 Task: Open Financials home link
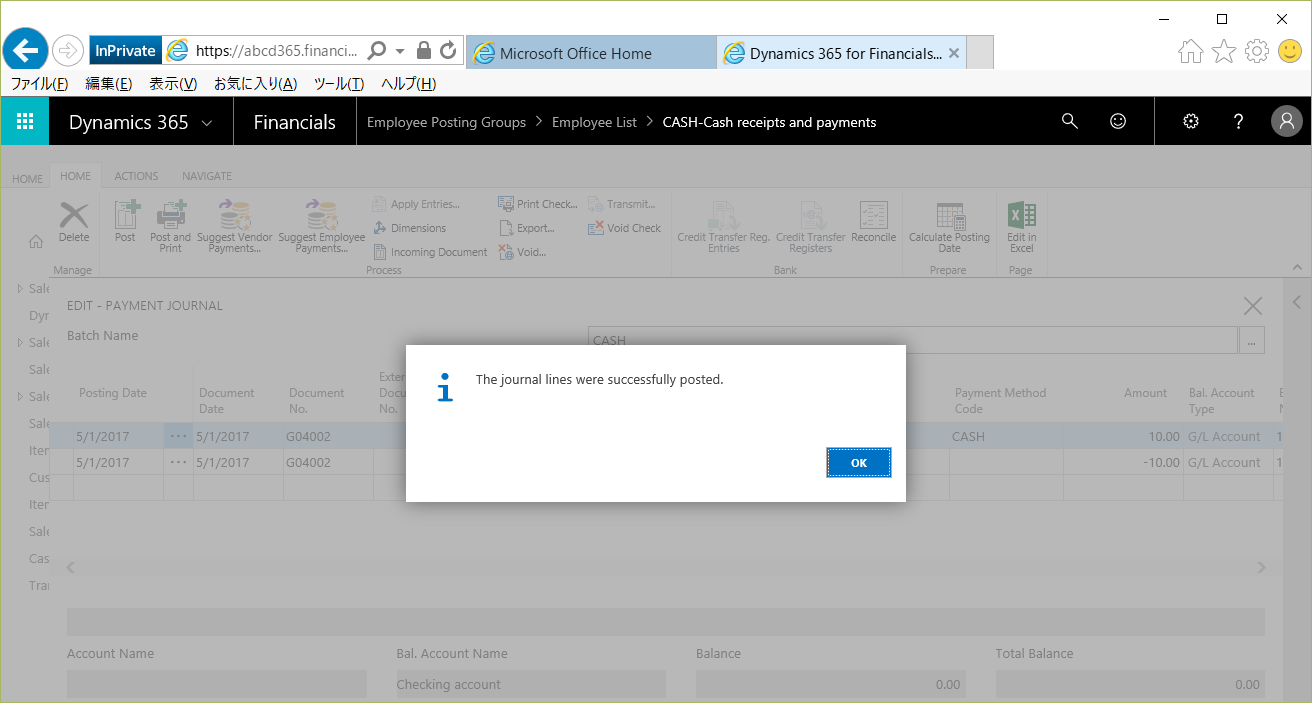click(x=295, y=122)
